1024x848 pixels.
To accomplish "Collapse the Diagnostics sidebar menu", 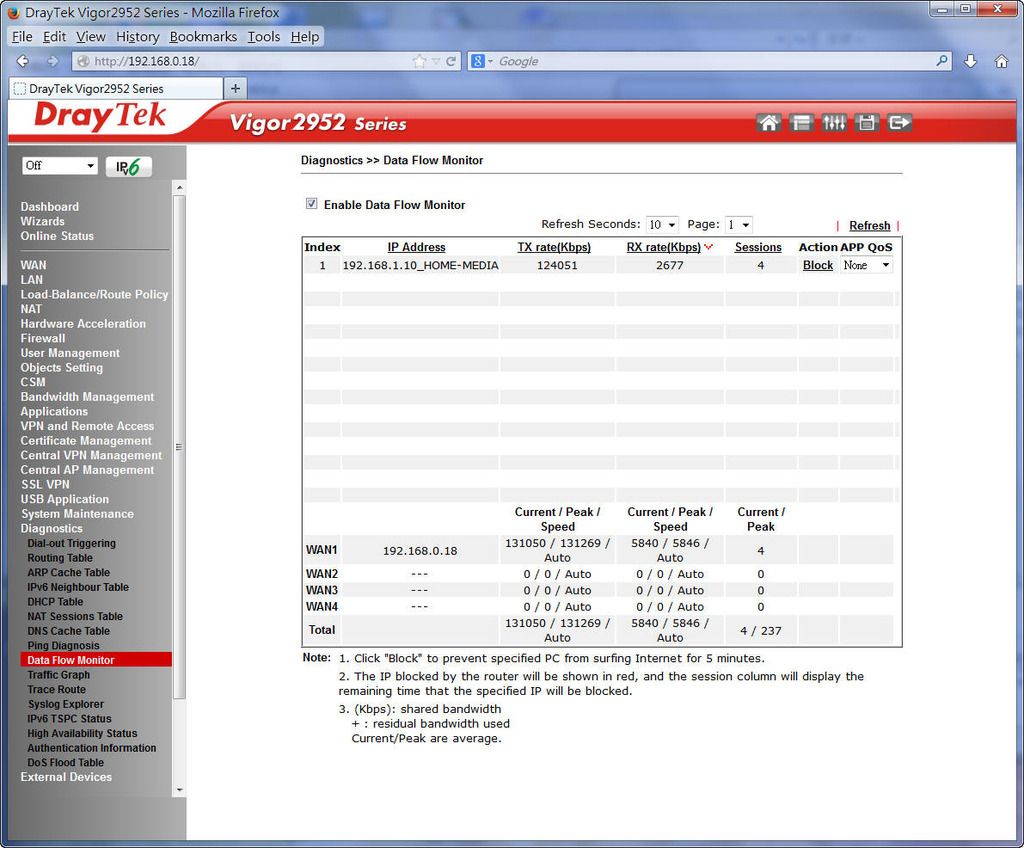I will point(52,529).
